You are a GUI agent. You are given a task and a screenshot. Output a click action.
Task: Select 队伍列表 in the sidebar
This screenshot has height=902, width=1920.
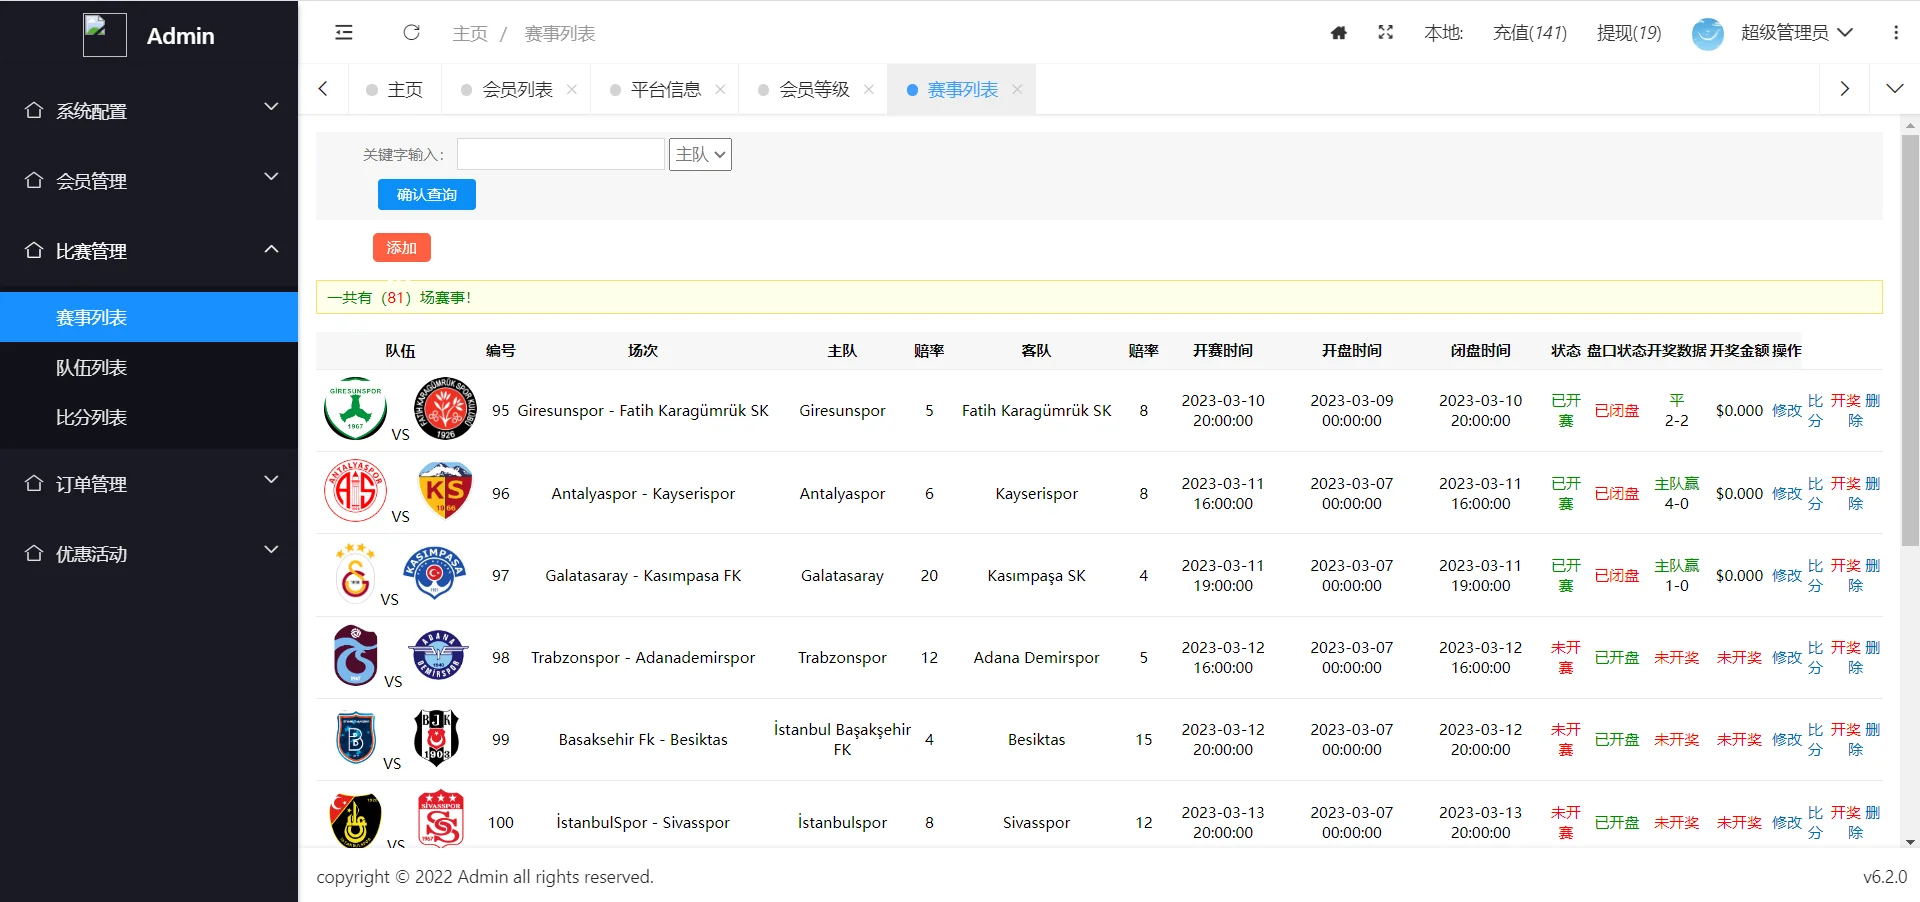point(91,367)
